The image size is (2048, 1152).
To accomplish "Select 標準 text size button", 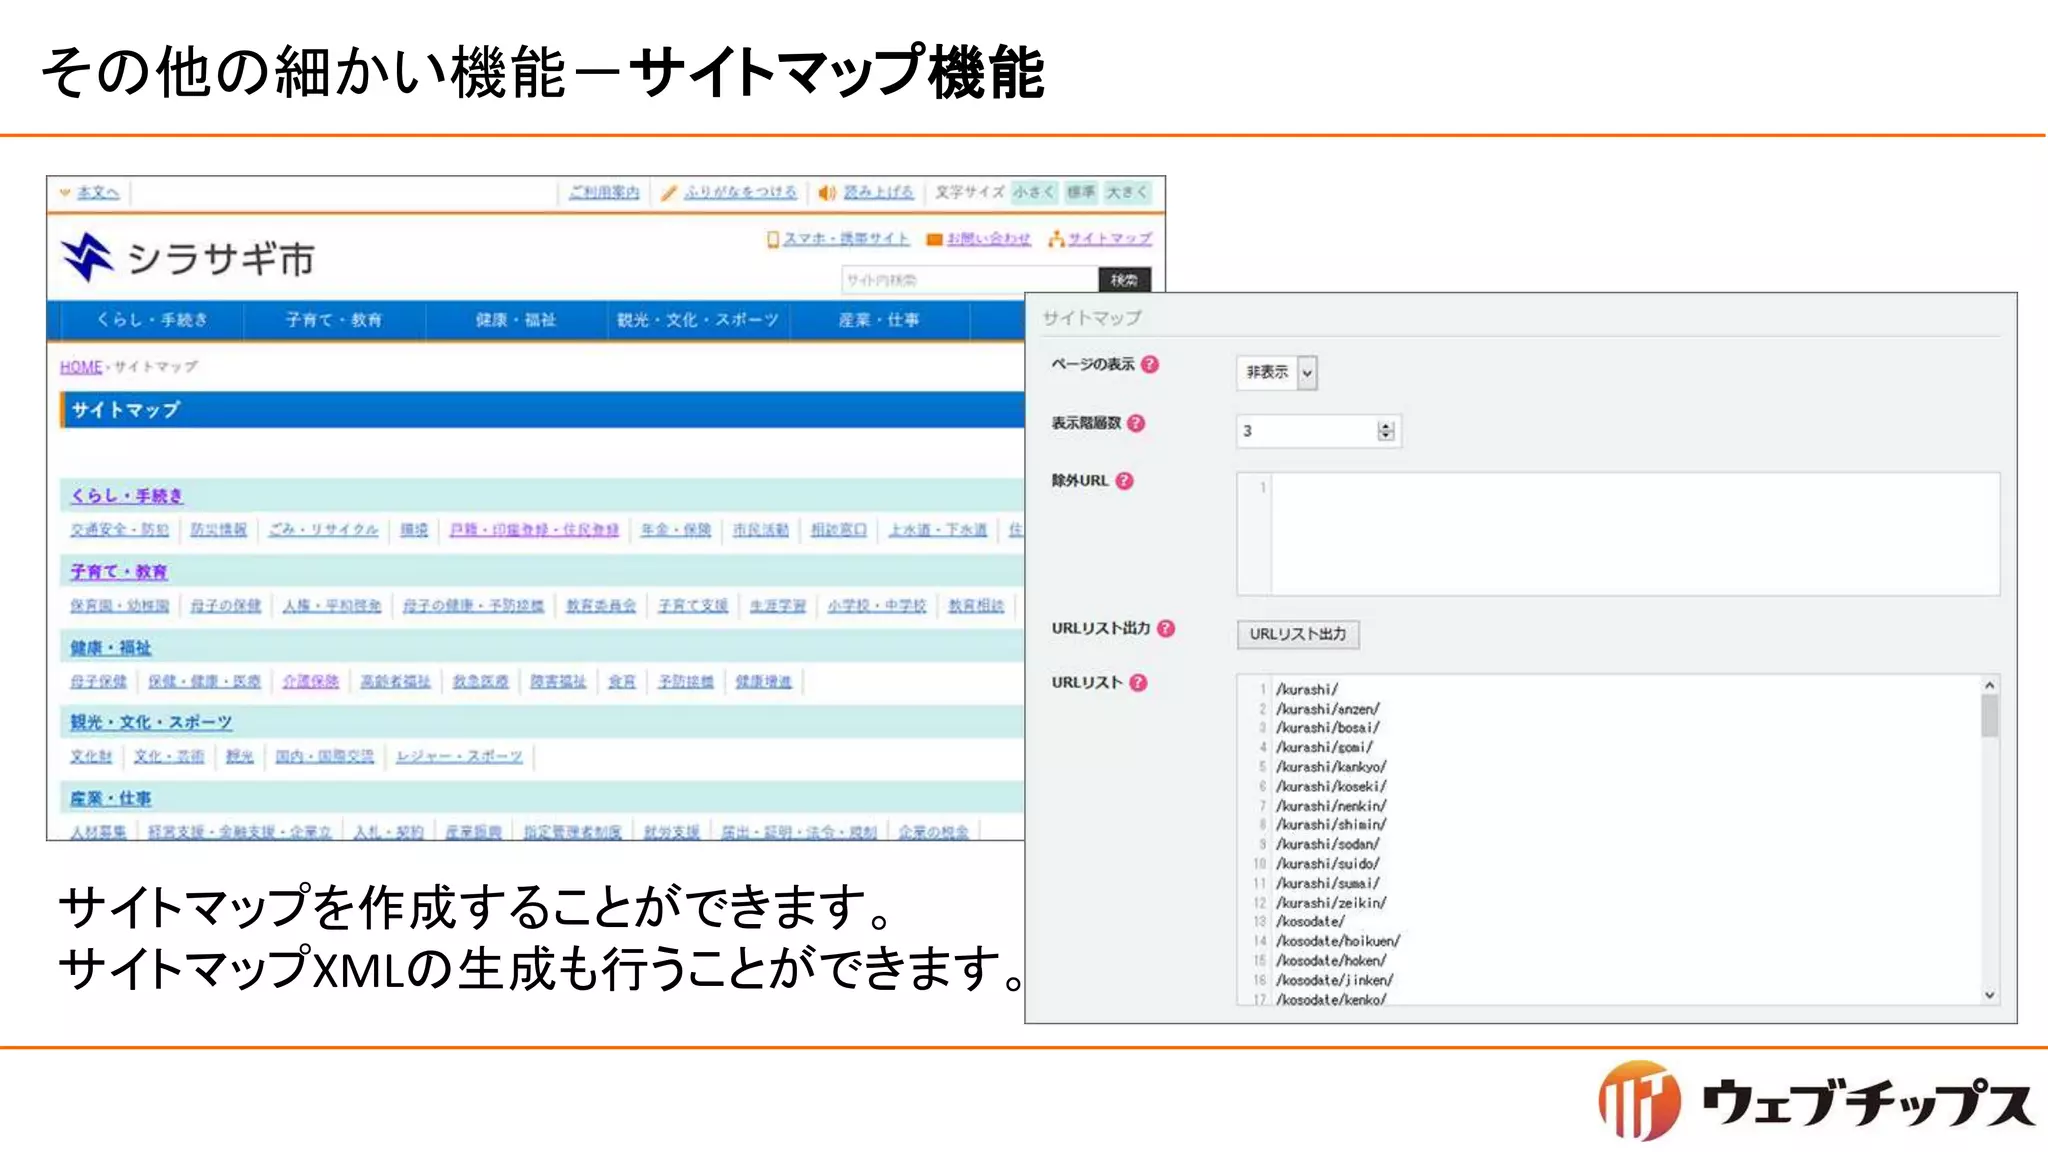I will pyautogui.click(x=1081, y=192).
